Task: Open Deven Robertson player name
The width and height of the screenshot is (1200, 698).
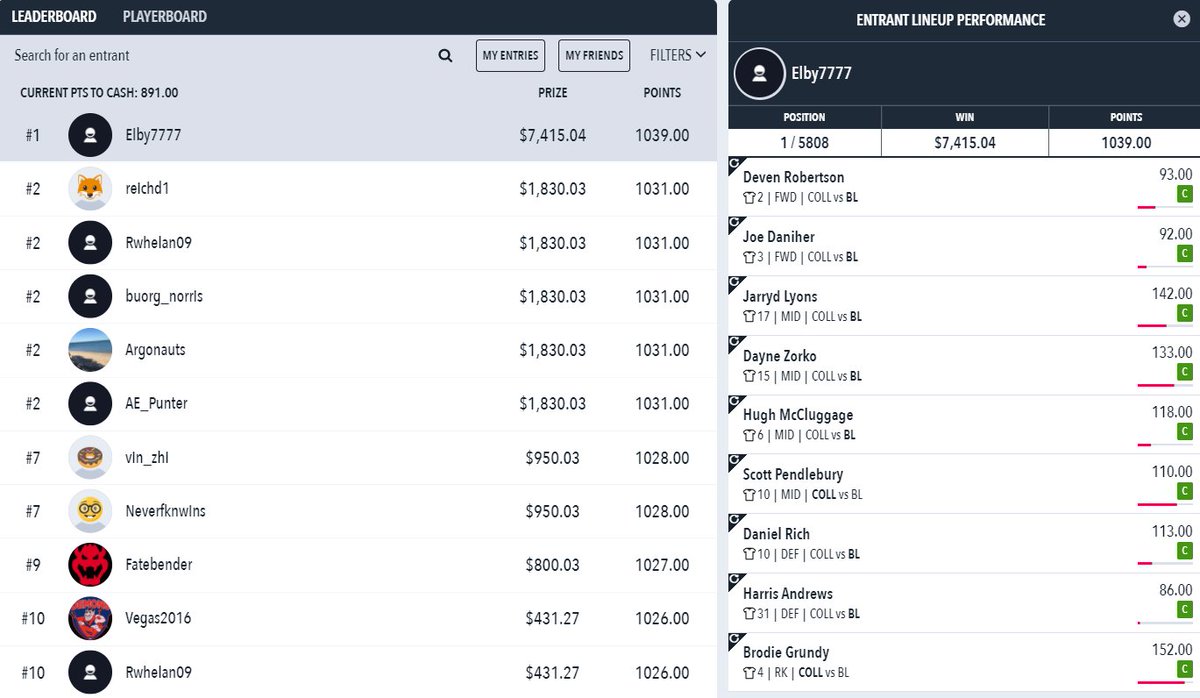Action: (x=793, y=177)
